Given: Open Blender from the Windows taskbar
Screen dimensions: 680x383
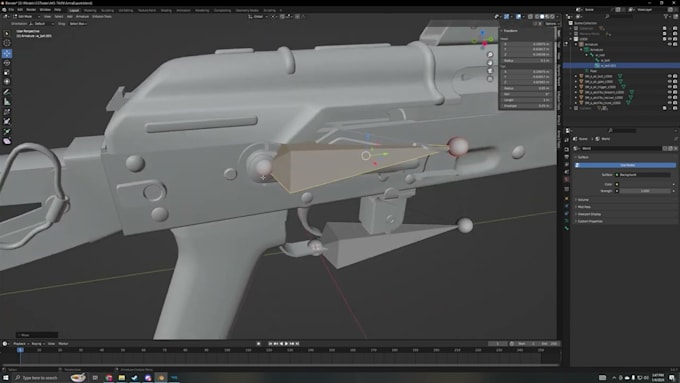Looking at the screenshot, I should (161, 378).
